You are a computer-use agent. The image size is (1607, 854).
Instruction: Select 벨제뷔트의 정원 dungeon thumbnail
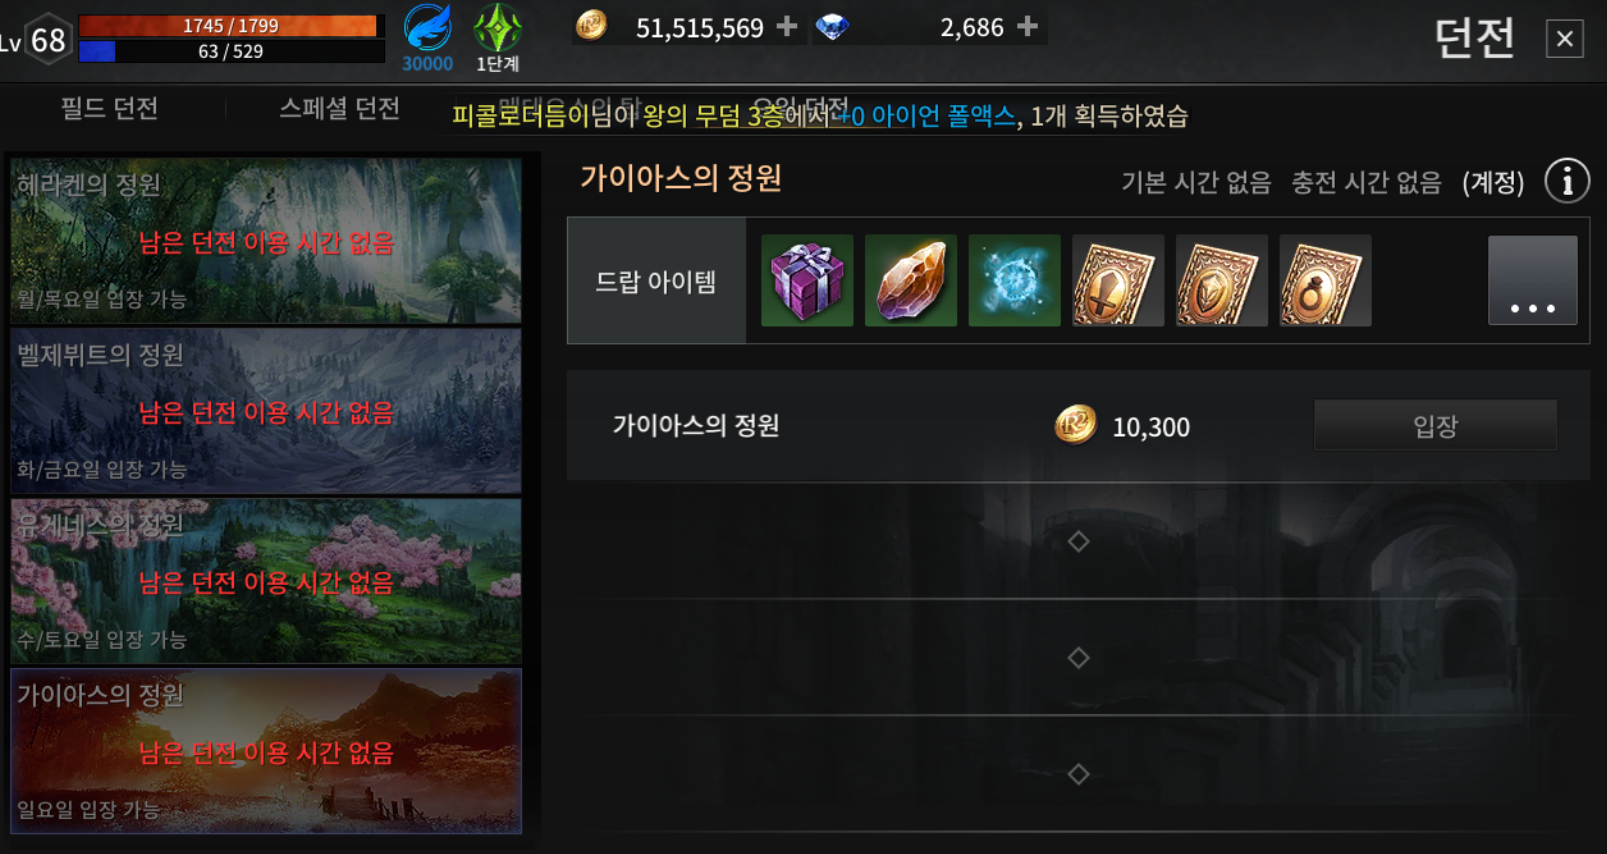pyautogui.click(x=266, y=411)
